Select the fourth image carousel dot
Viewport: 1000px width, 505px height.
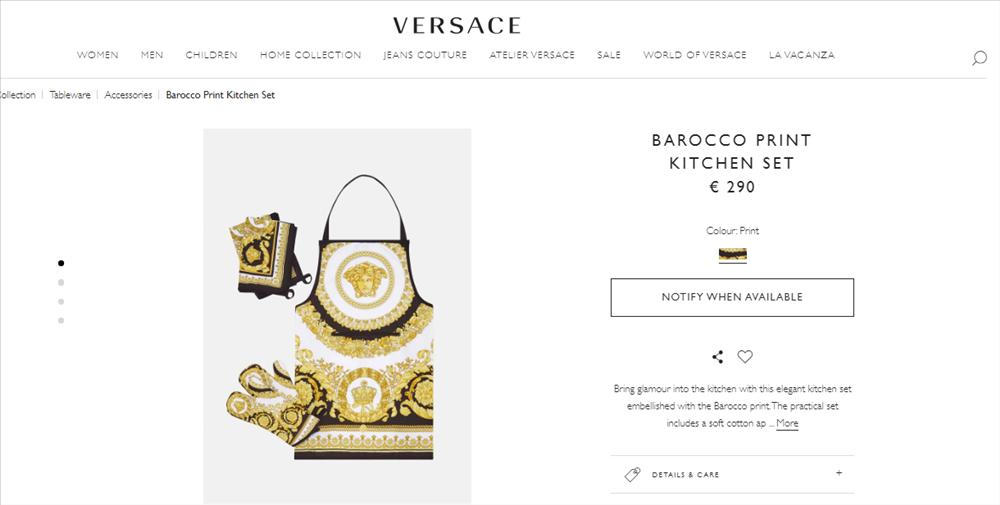click(61, 320)
